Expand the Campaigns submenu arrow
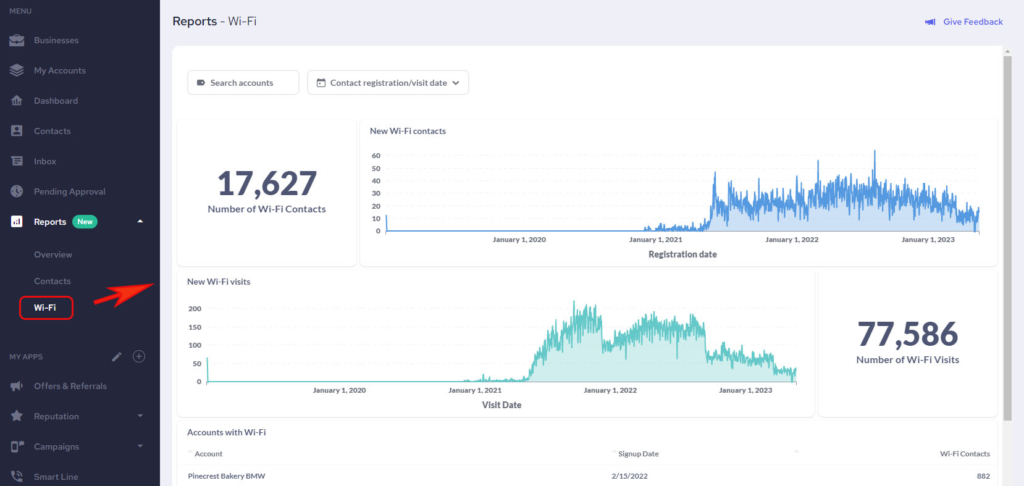This screenshot has width=1024, height=486. point(140,446)
